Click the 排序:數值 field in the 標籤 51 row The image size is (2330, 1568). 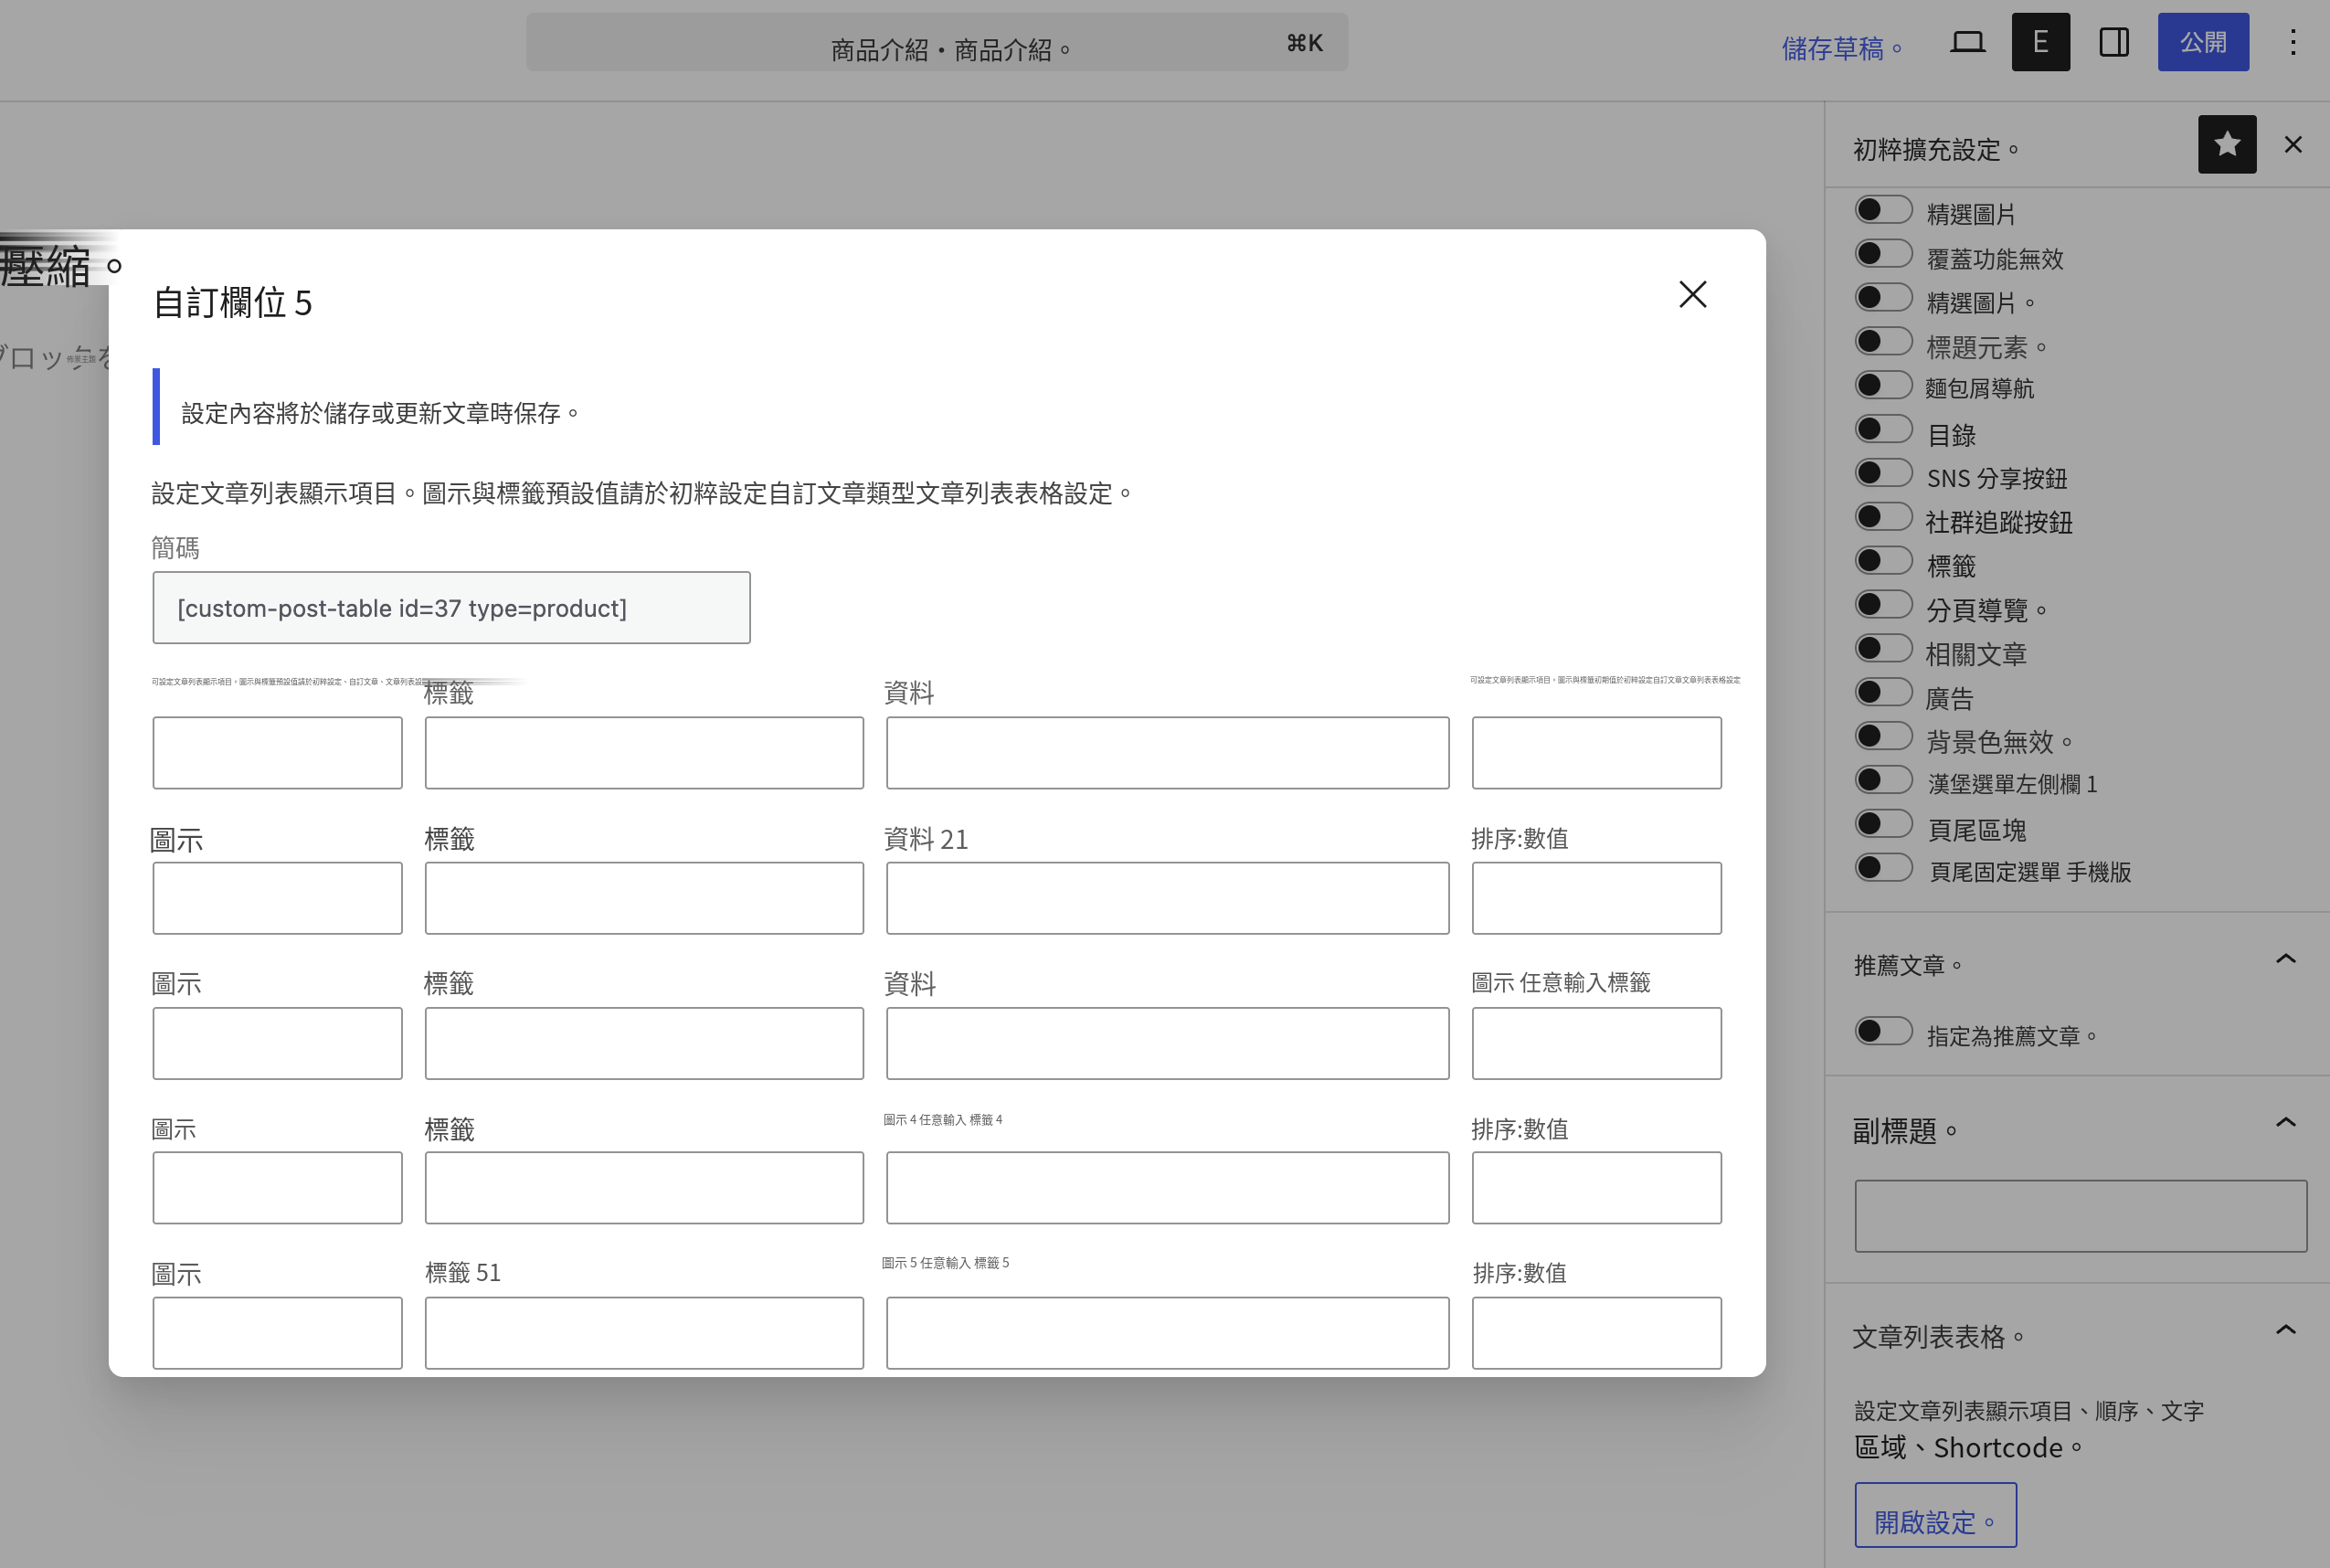[x=1596, y=1333]
